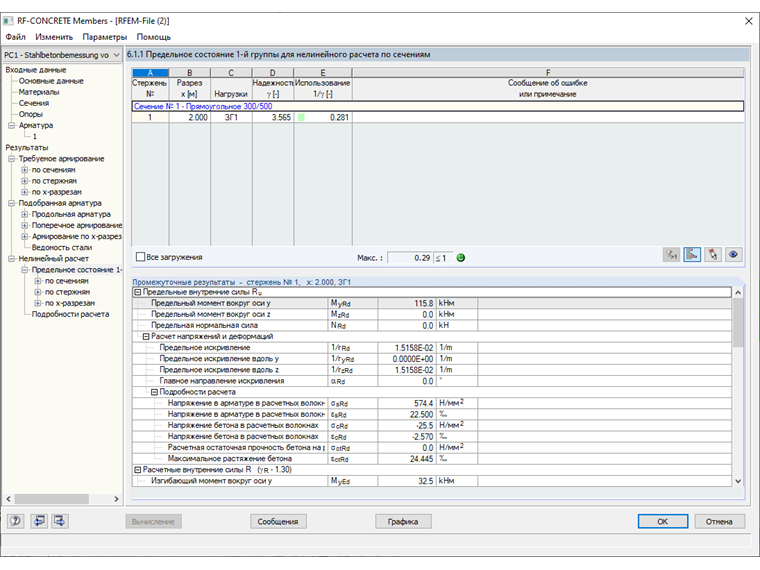
Task: Click the Вычисление button
Action: (153, 522)
